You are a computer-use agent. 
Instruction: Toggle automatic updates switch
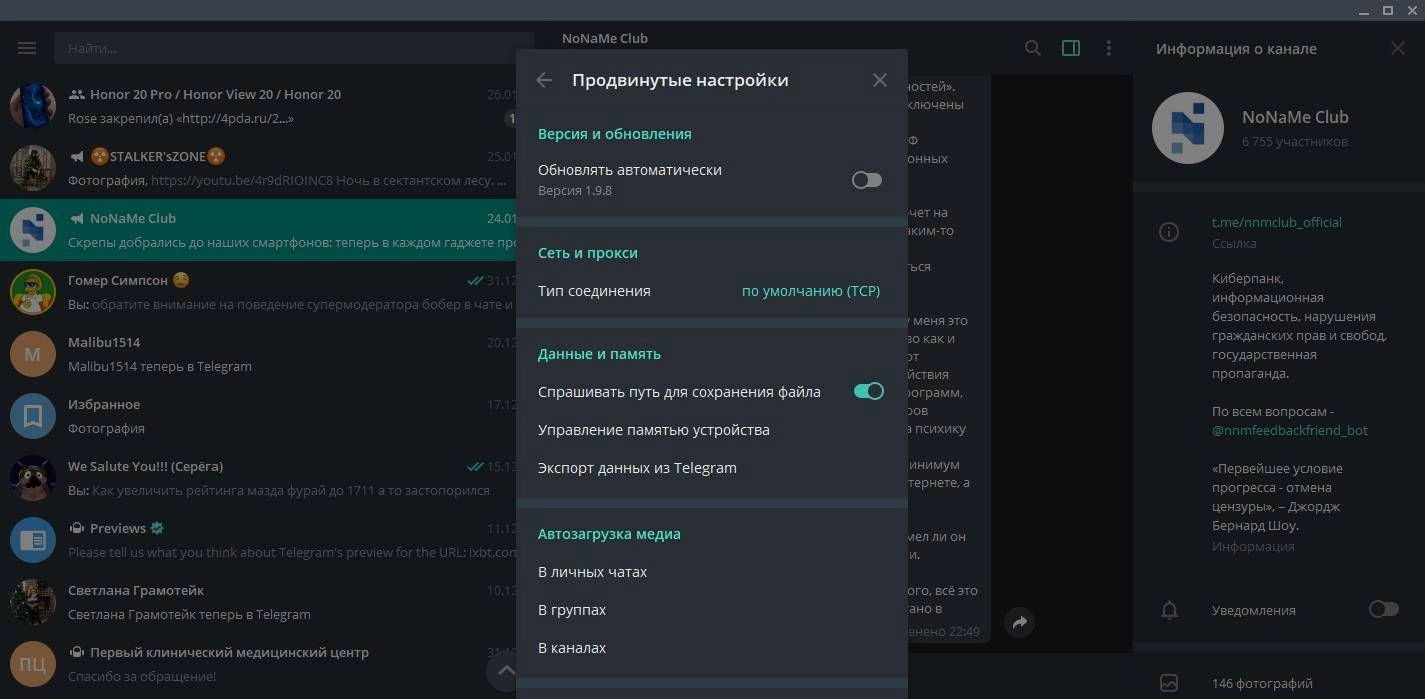(x=867, y=180)
